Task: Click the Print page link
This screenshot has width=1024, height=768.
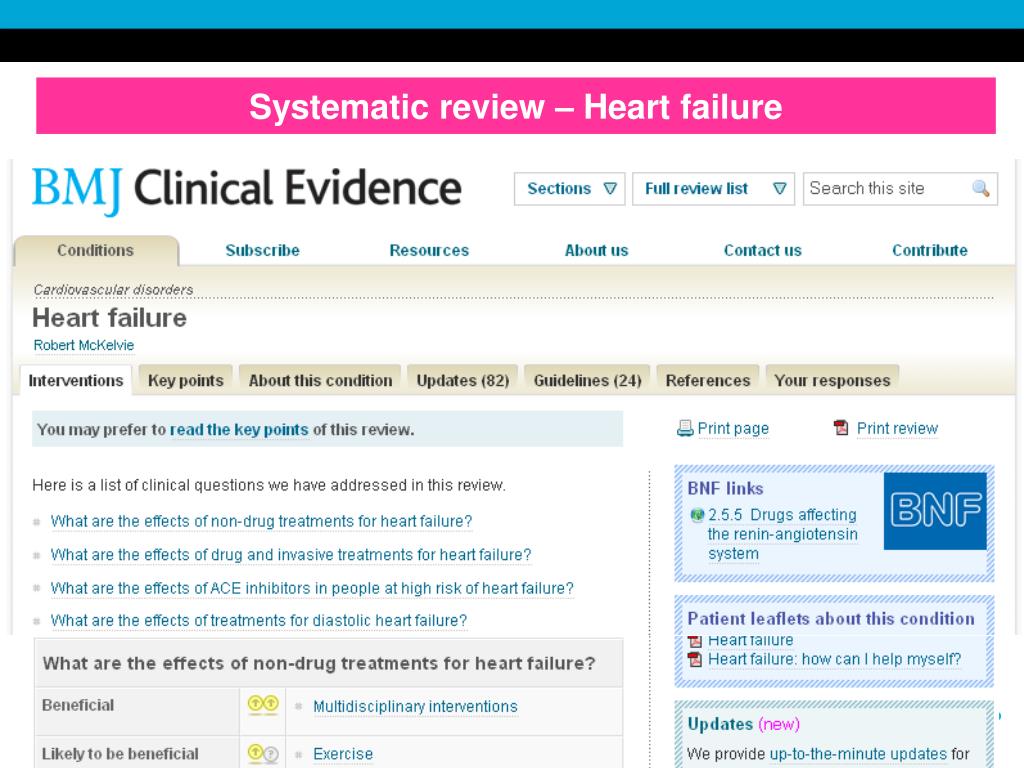Action: tap(733, 428)
